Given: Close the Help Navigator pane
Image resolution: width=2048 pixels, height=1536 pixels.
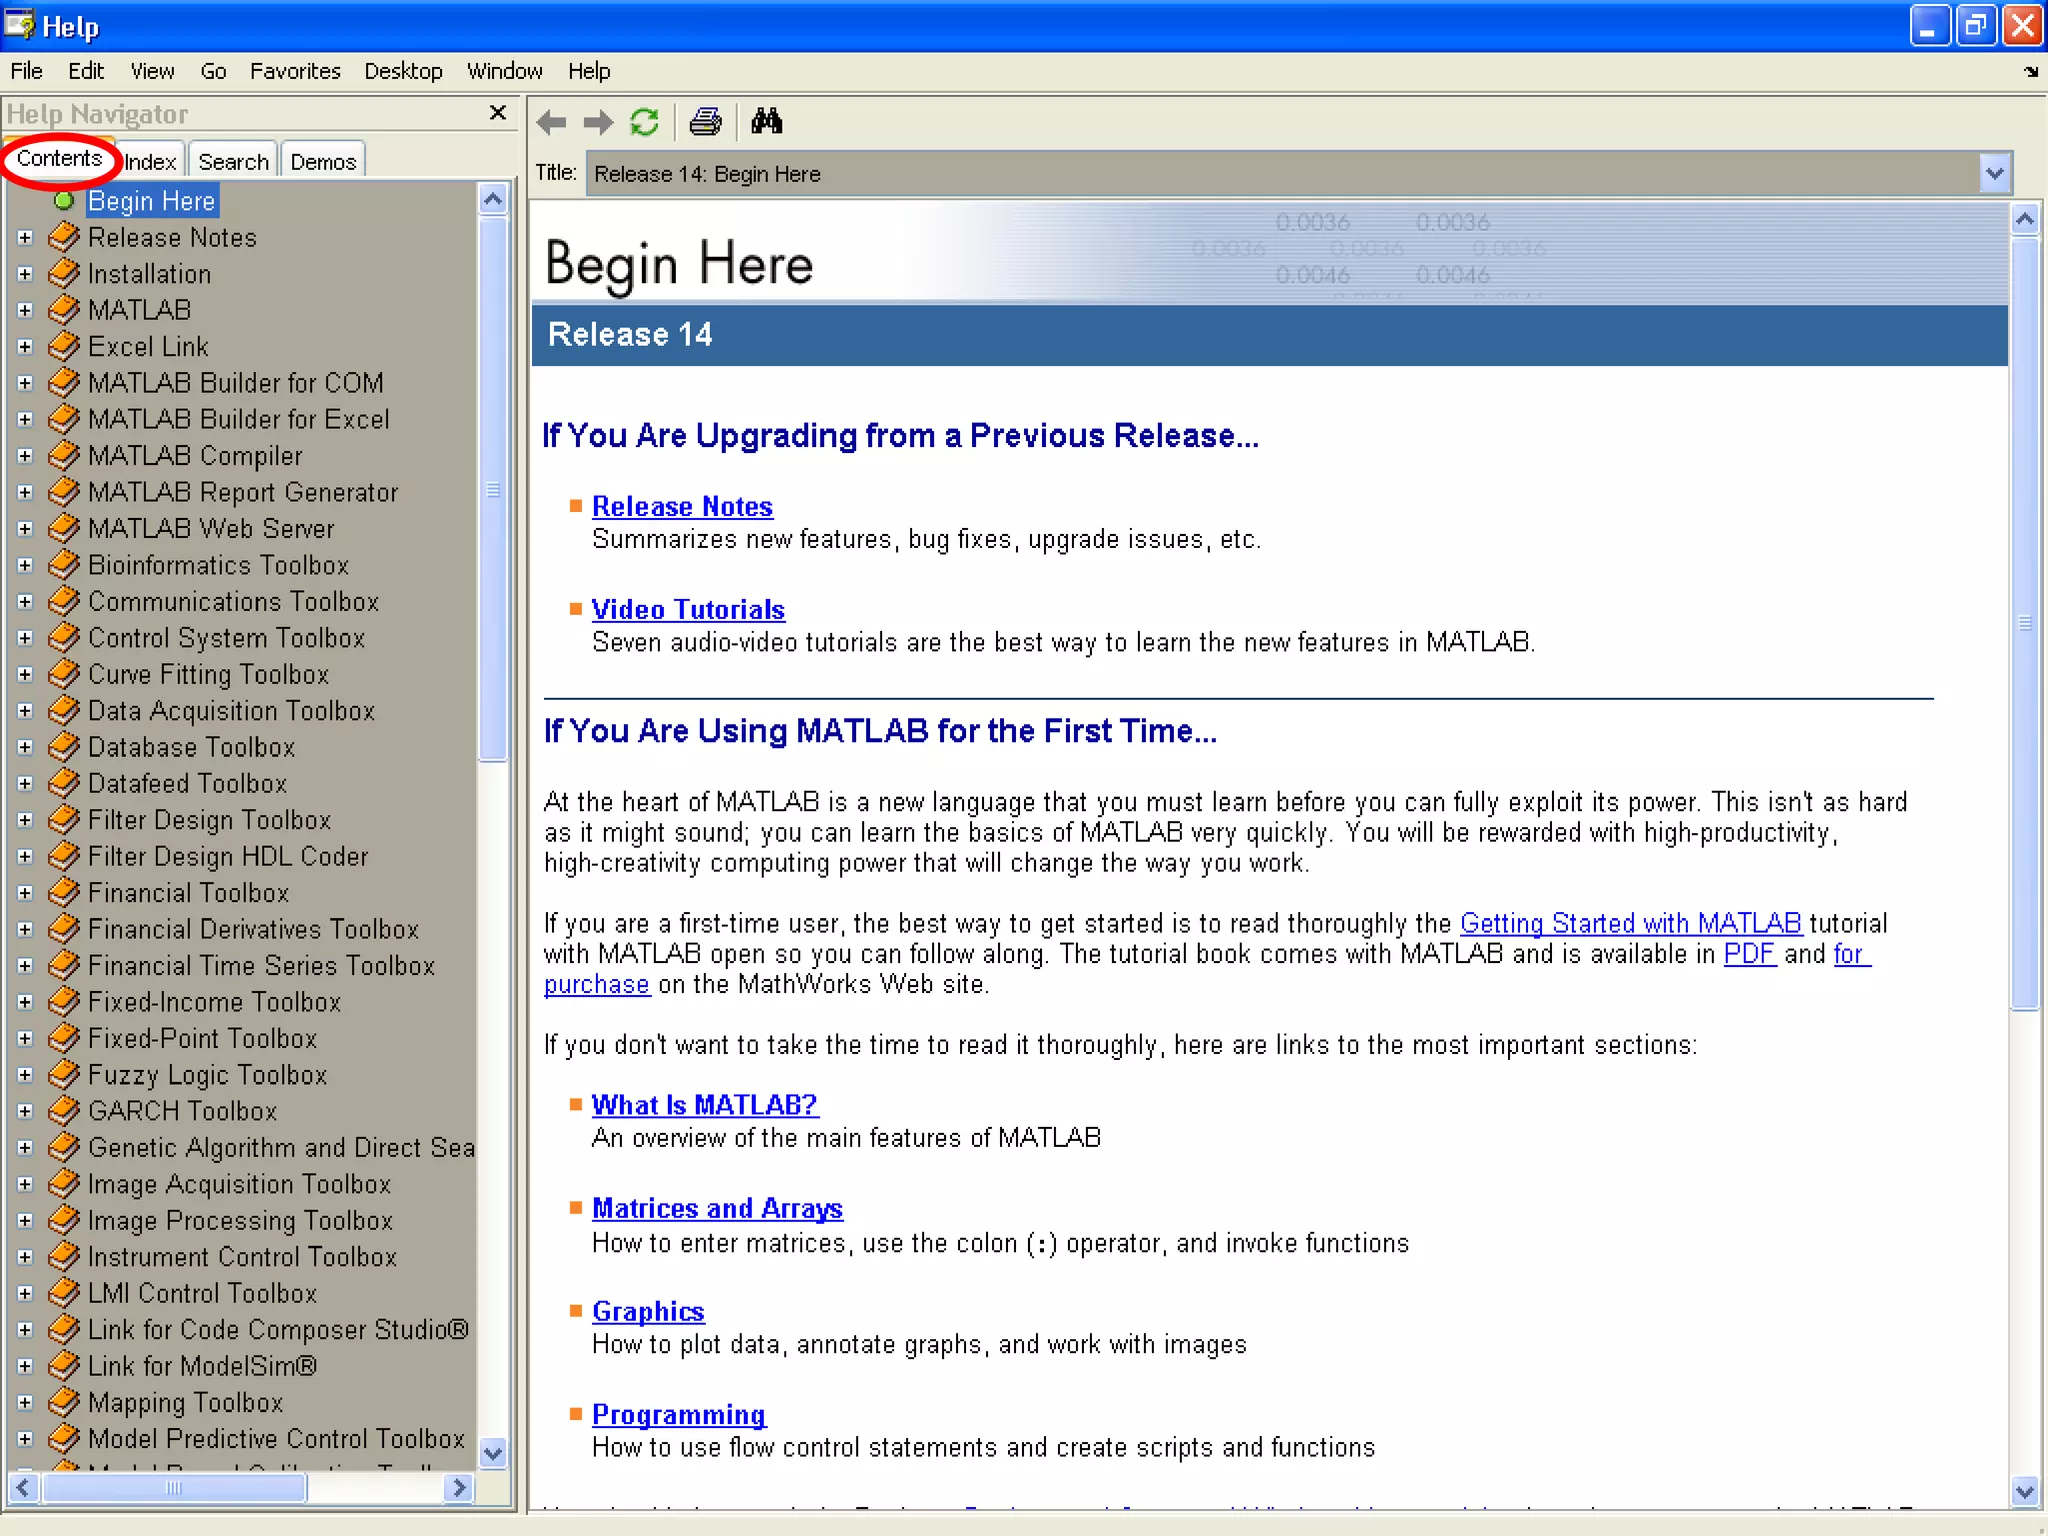Looking at the screenshot, I should [497, 113].
